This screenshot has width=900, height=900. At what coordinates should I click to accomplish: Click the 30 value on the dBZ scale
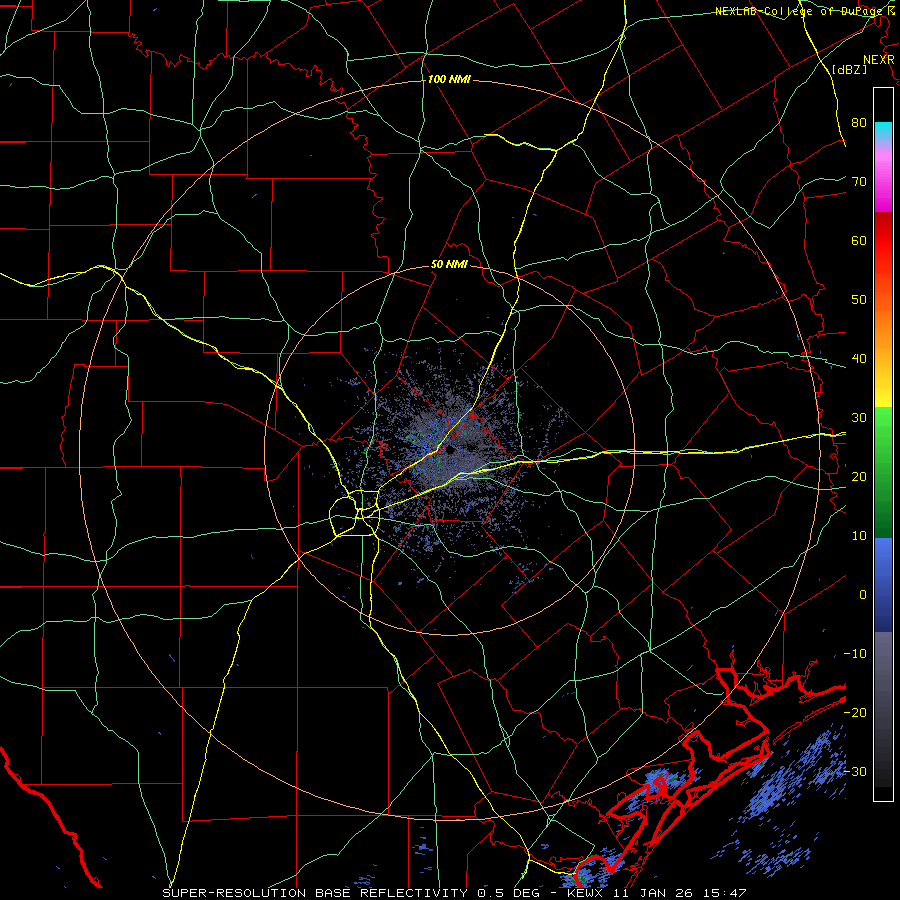859,417
